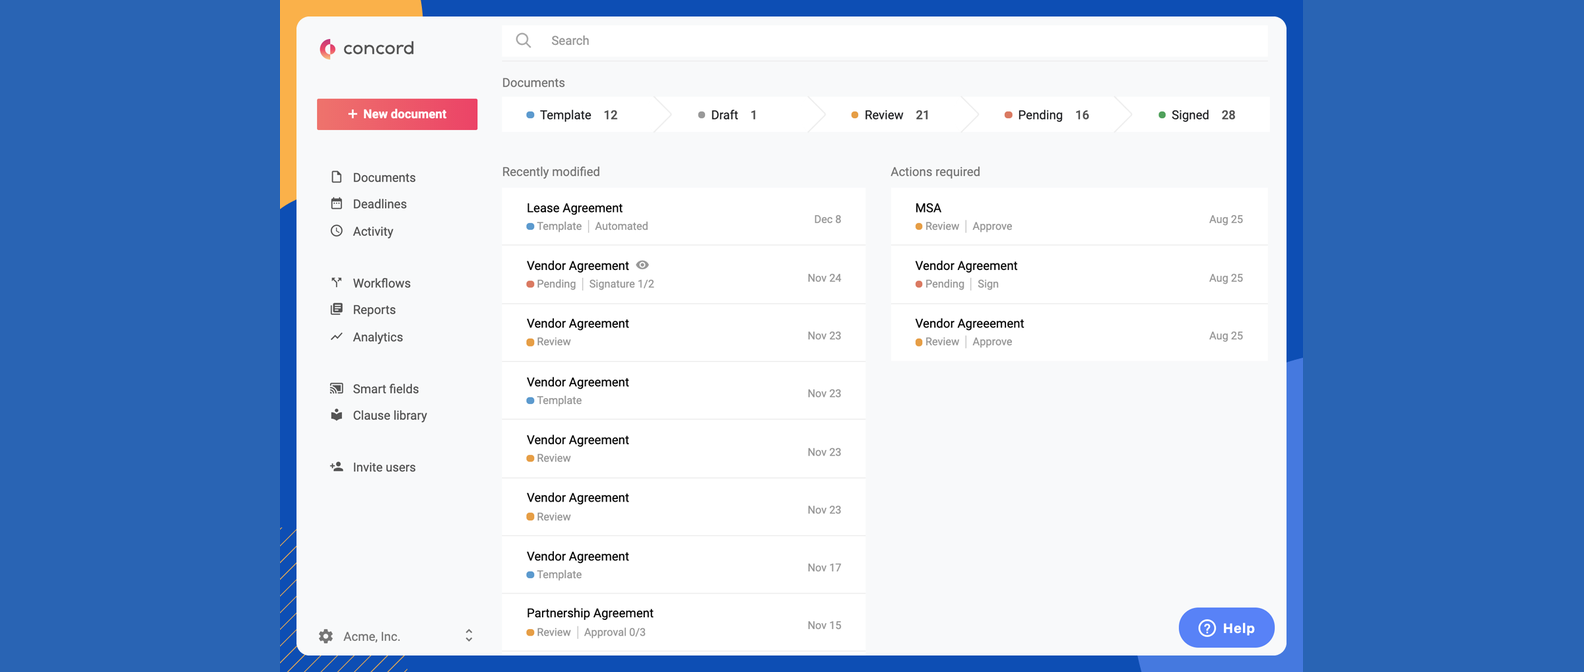
Task: Click the Invite users person icon
Action: point(336,467)
